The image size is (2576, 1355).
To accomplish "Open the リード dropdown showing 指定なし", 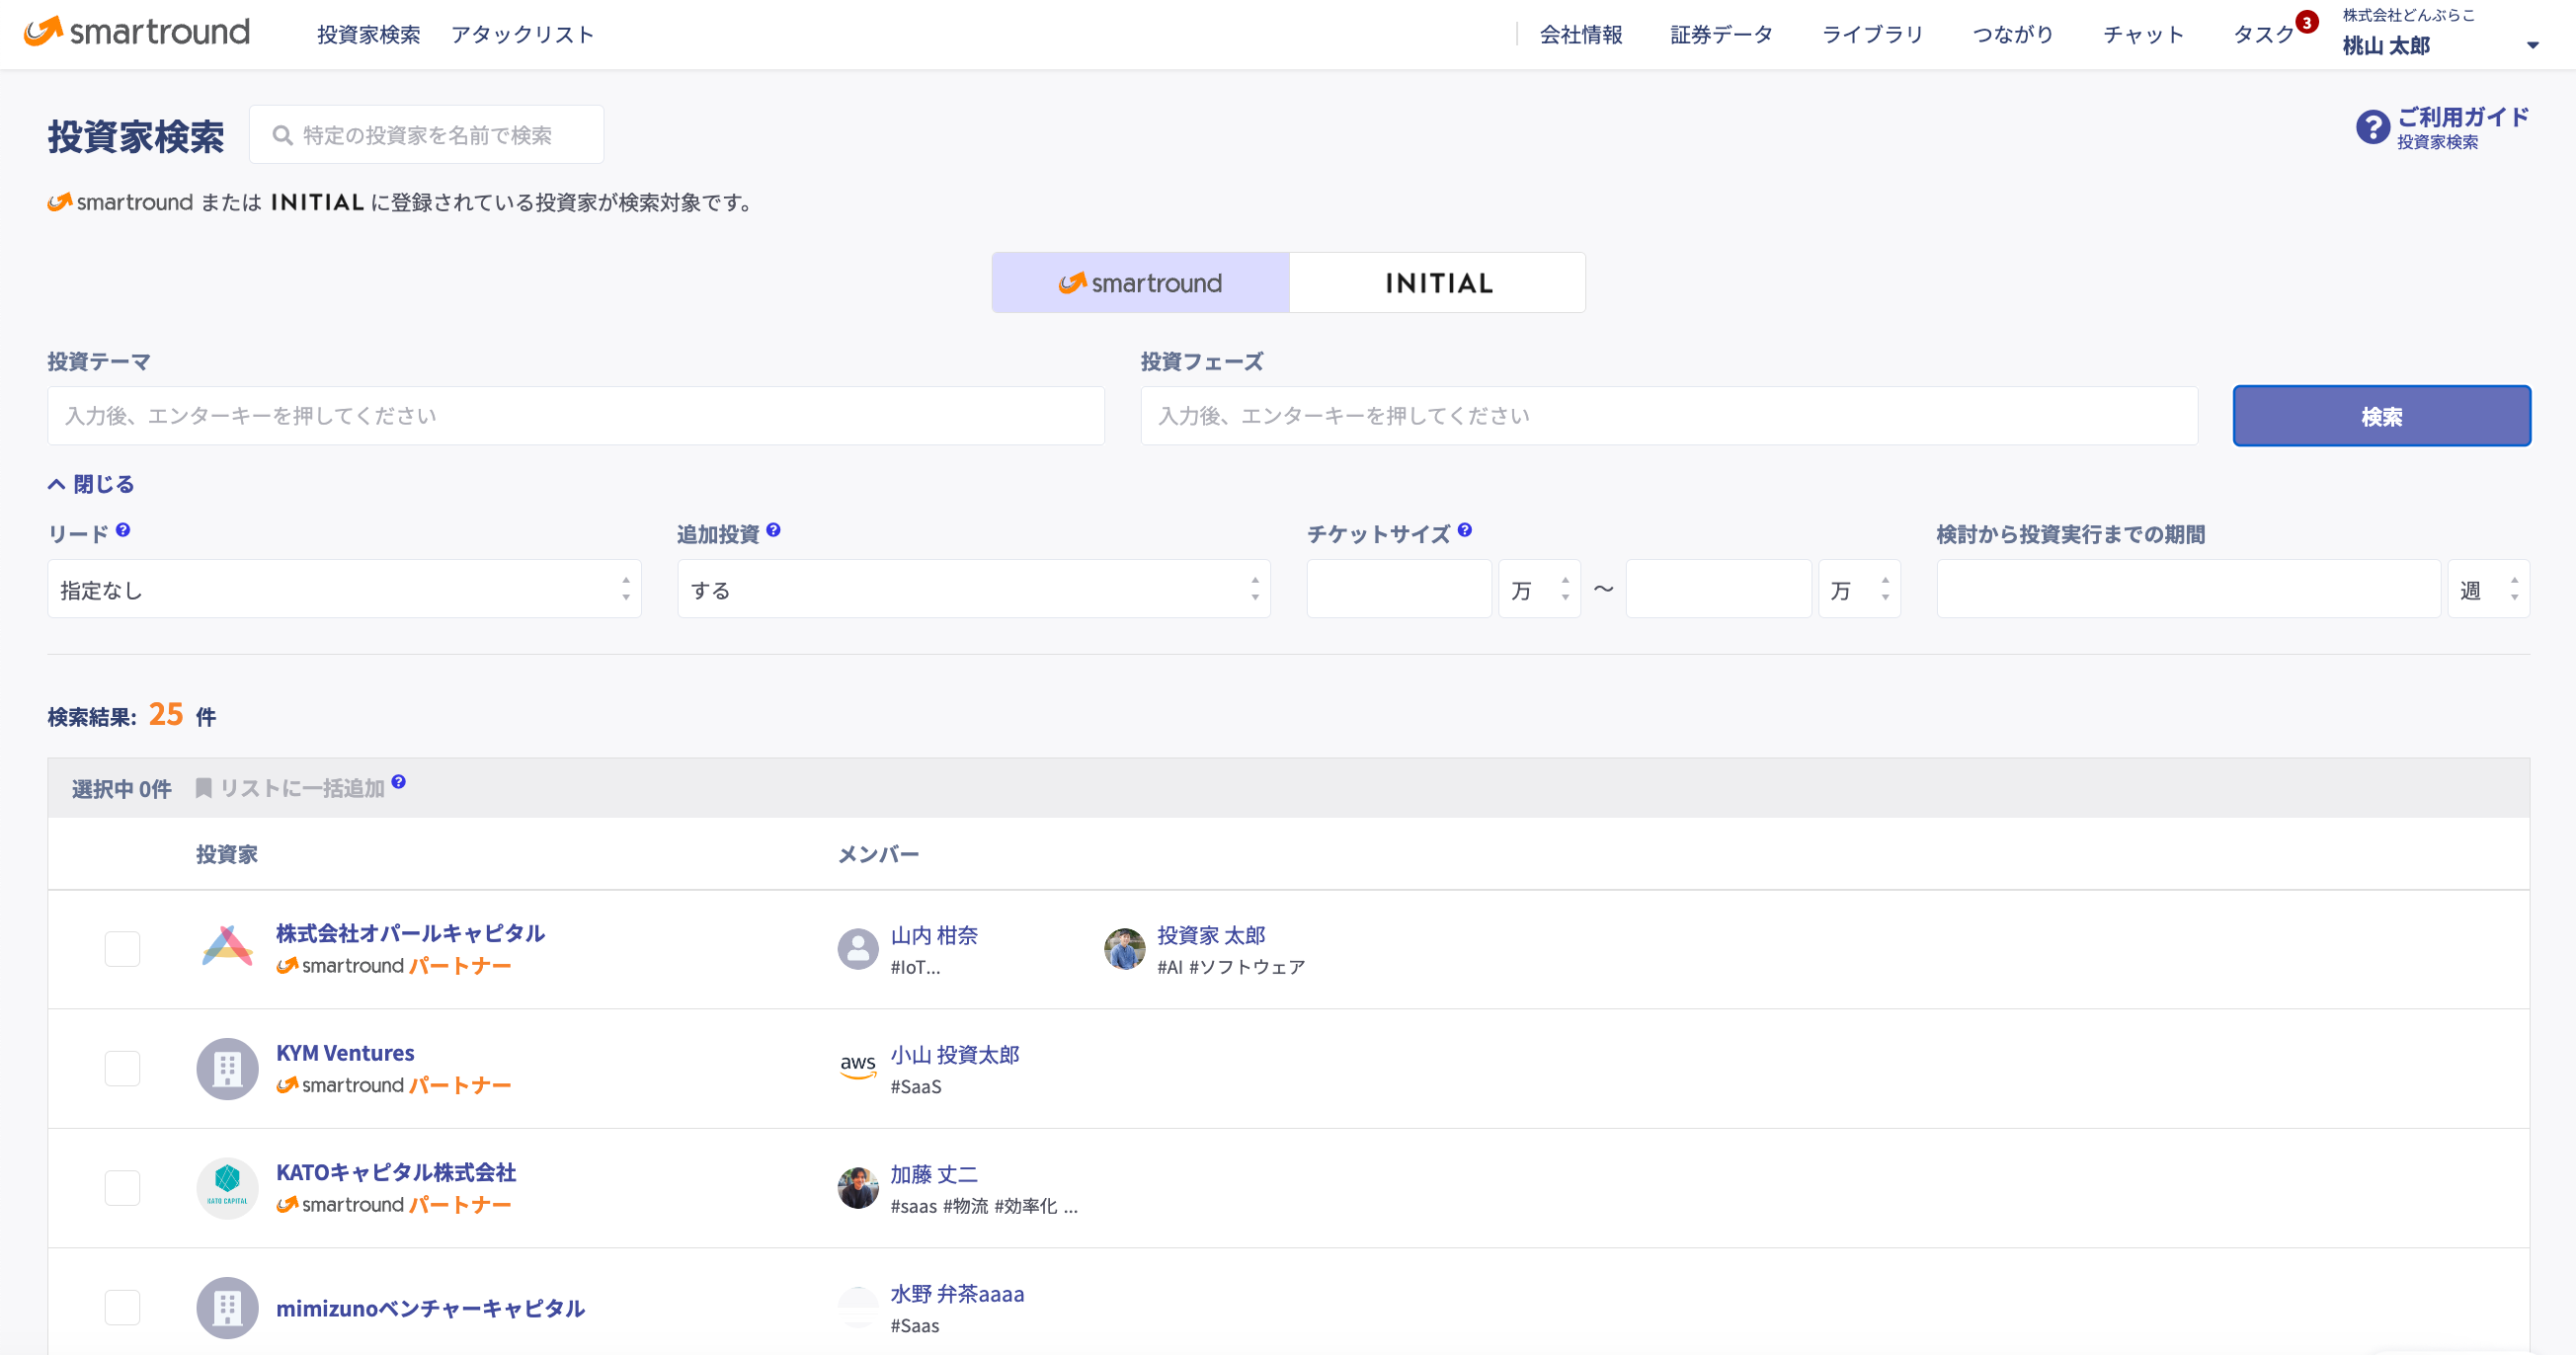I will [x=344, y=589].
